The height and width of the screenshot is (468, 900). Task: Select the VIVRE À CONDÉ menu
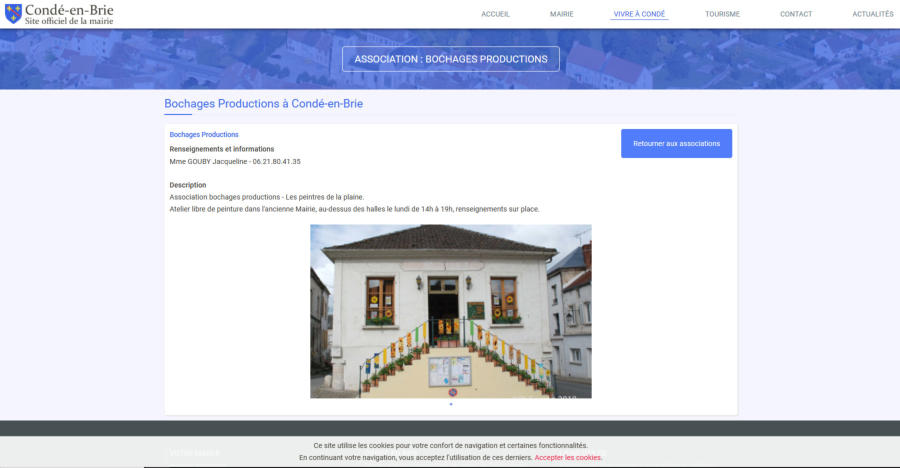(639, 14)
